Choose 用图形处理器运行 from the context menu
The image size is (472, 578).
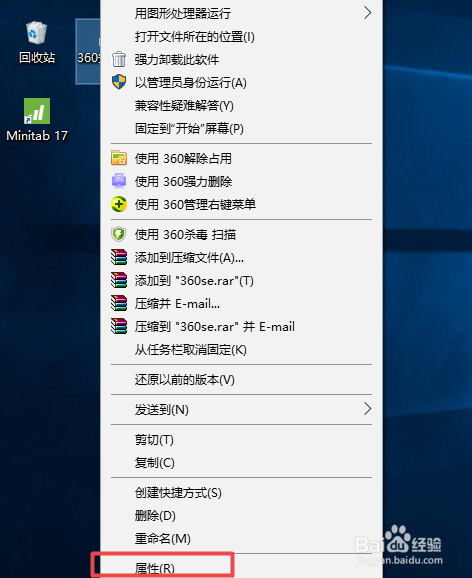tap(242, 13)
